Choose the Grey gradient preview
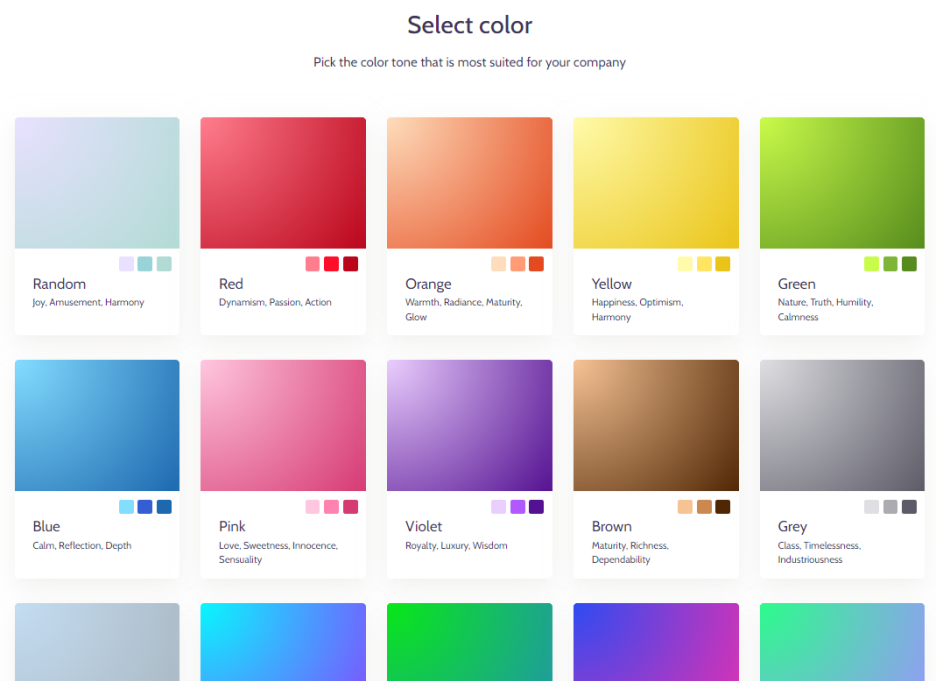This screenshot has width=936, height=681. pyautogui.click(x=842, y=425)
